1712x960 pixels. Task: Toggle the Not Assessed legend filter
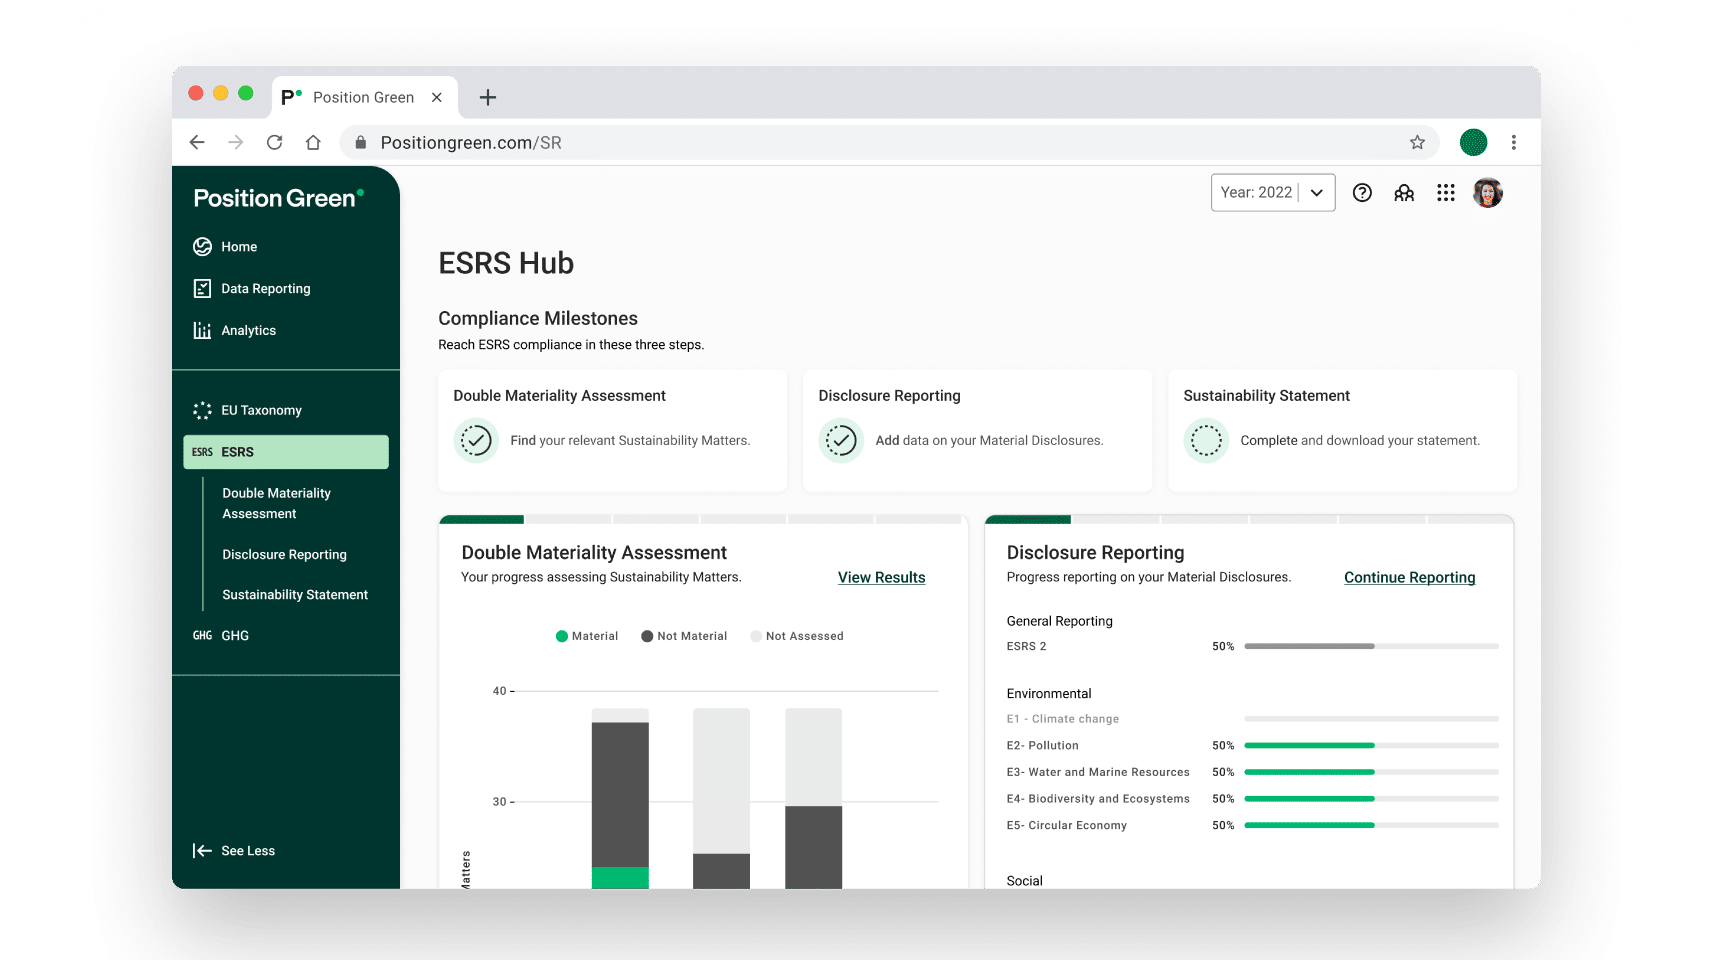pos(796,635)
